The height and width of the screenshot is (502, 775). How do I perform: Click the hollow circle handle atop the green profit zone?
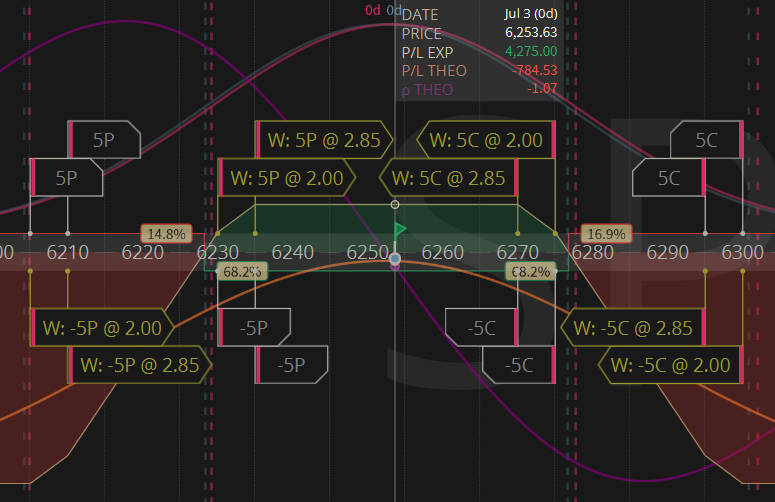(395, 204)
